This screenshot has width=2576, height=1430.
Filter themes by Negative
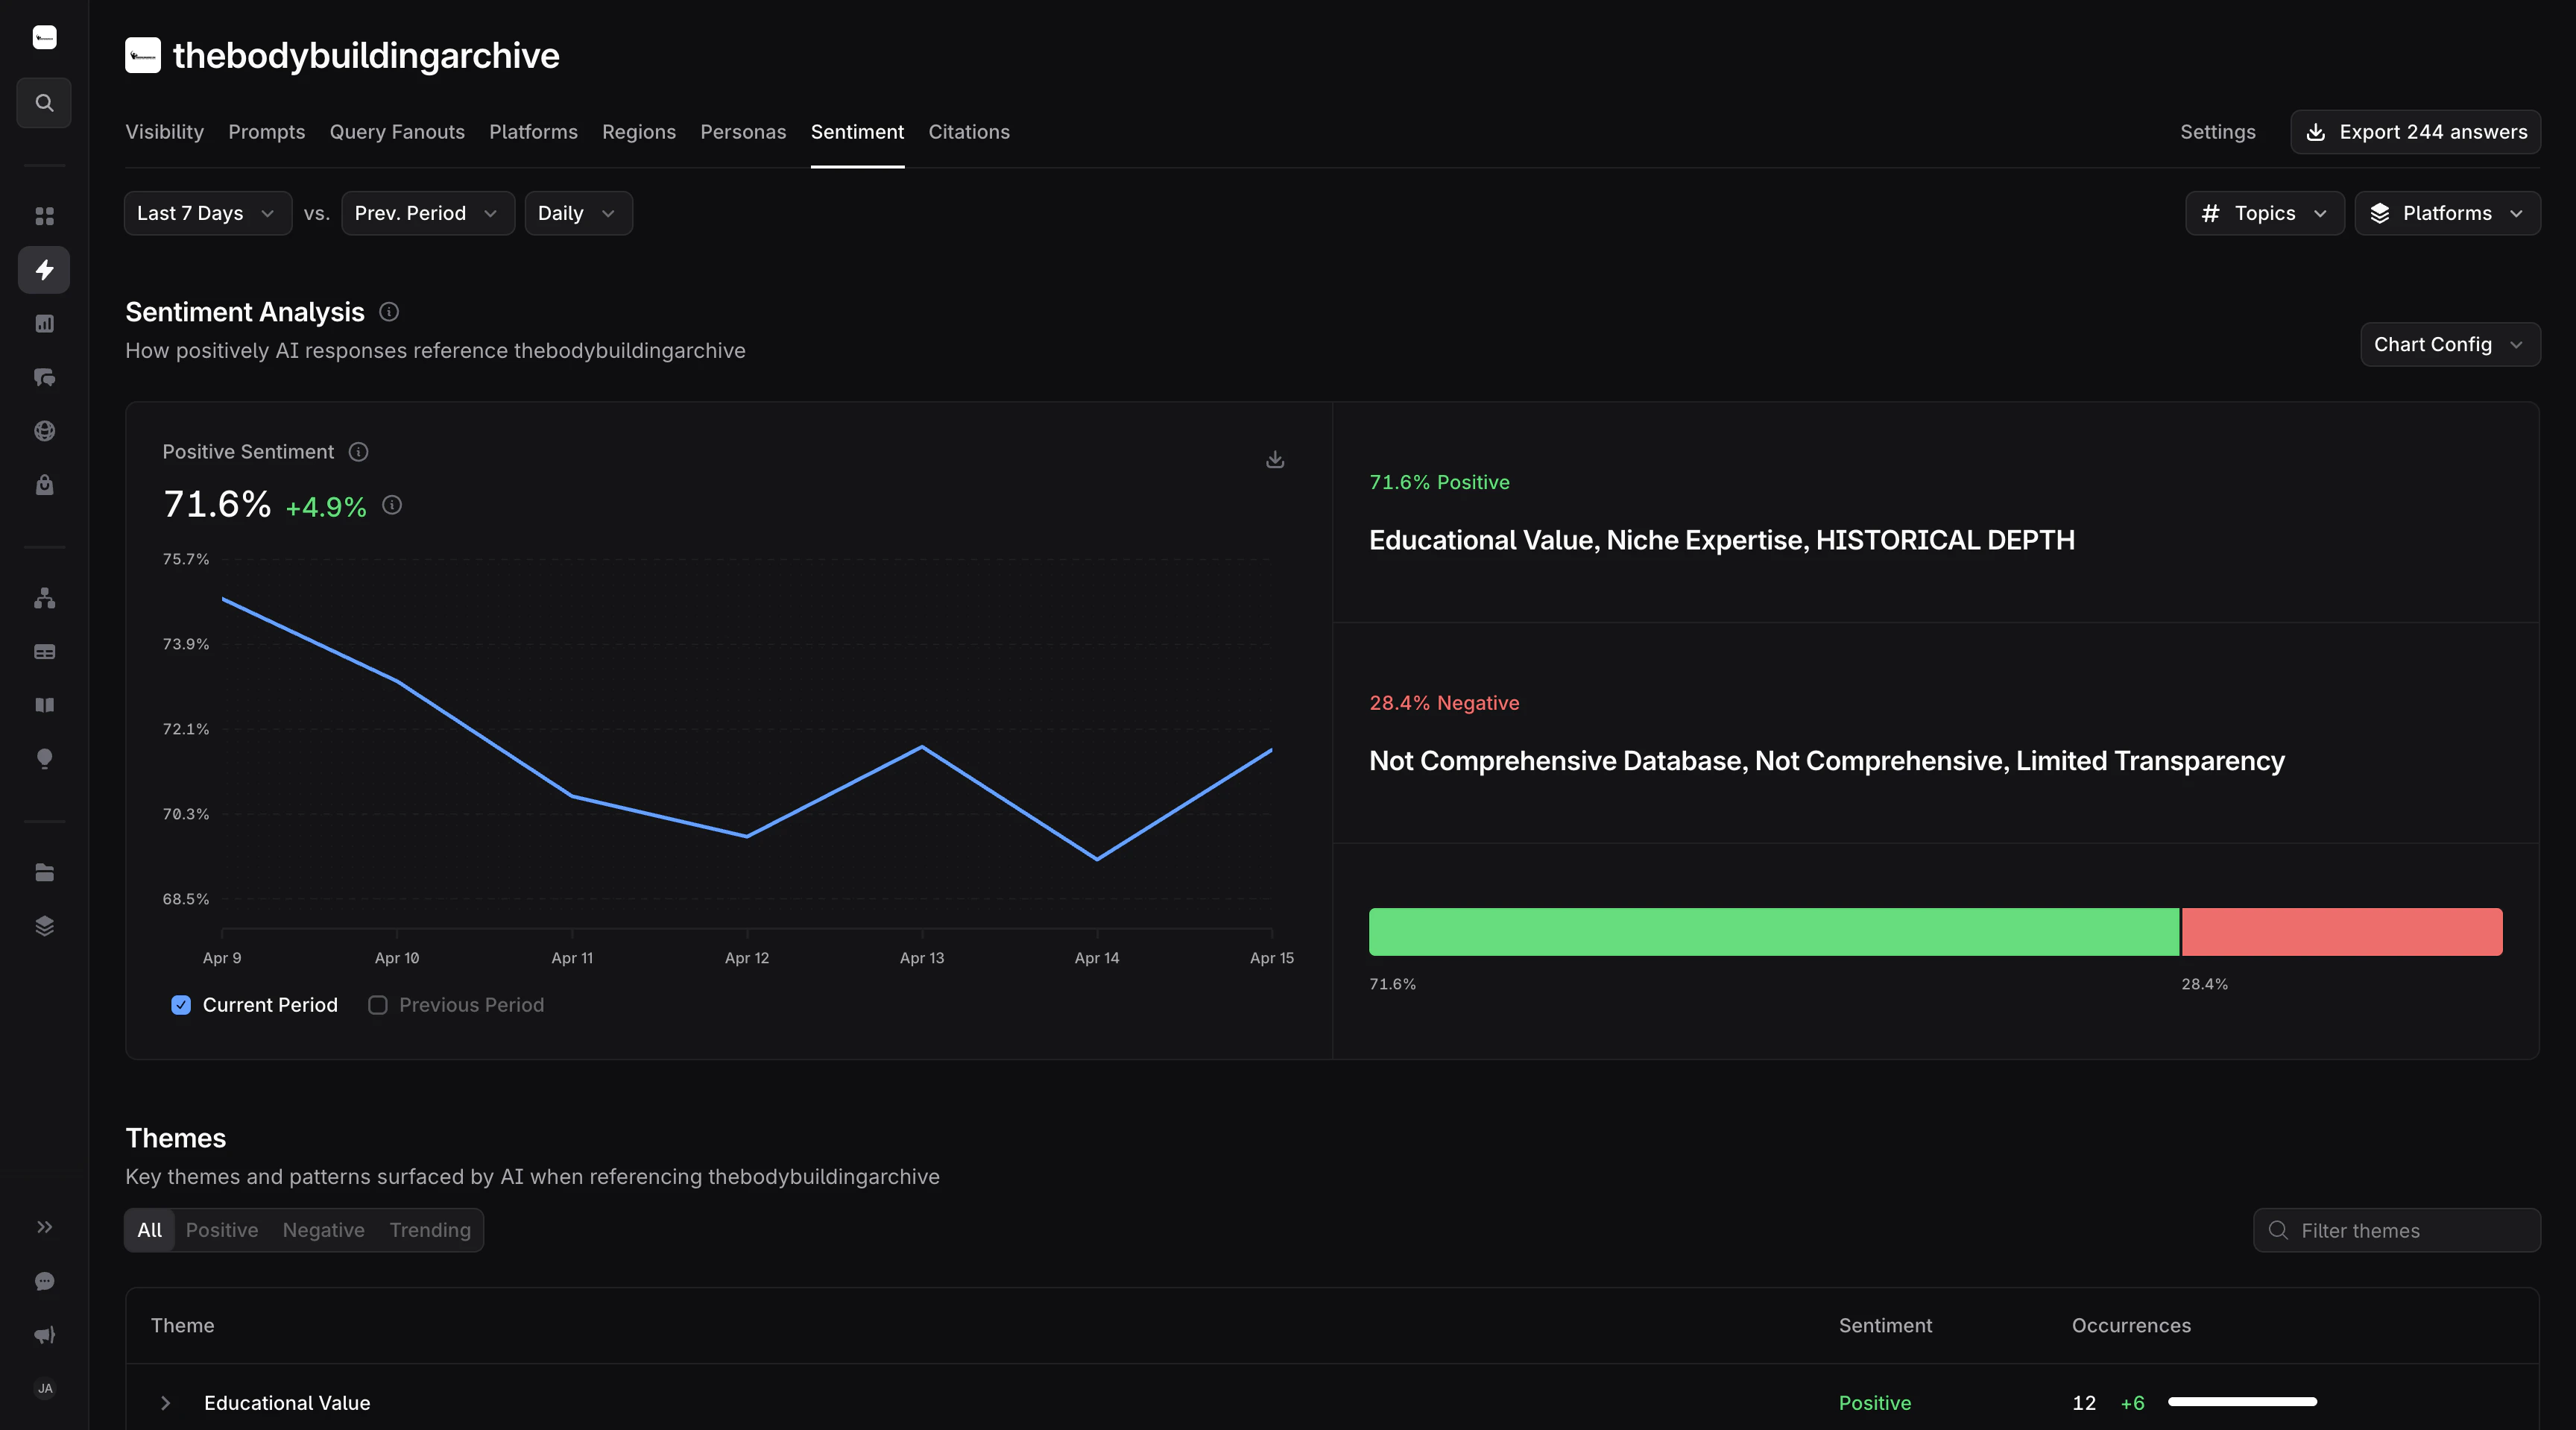(324, 1230)
